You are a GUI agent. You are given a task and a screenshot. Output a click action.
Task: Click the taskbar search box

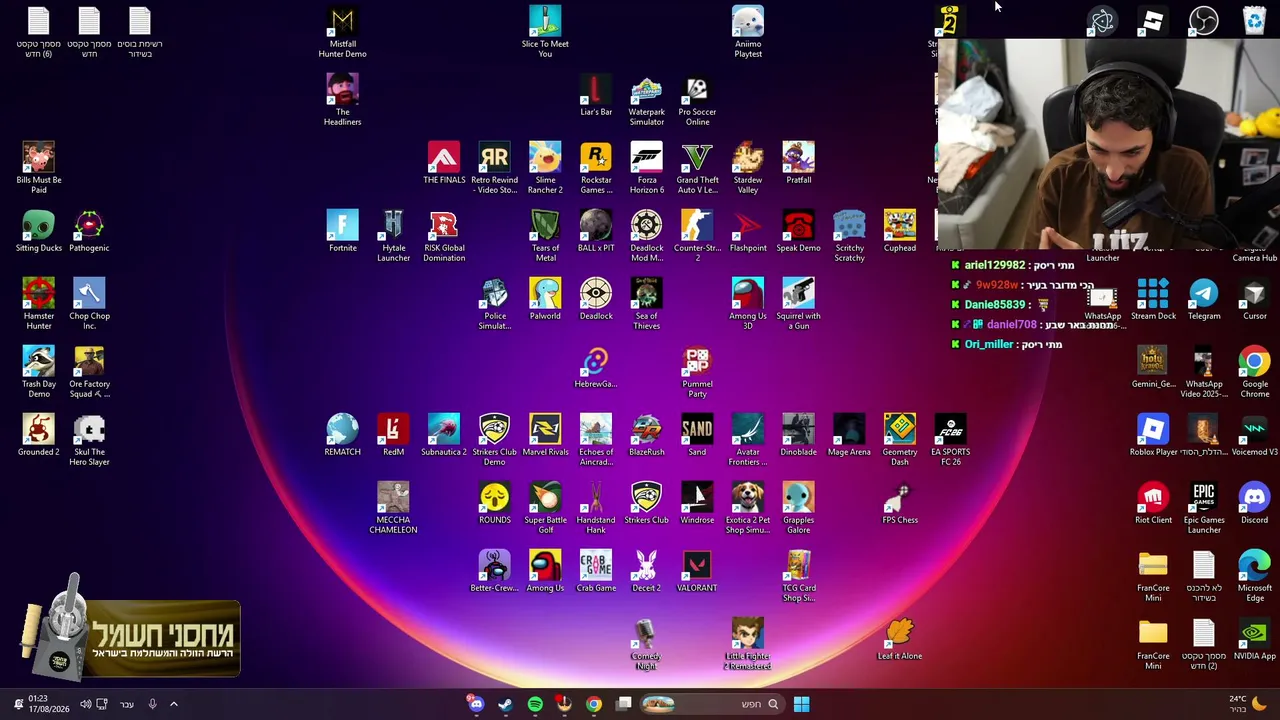[x=712, y=704]
